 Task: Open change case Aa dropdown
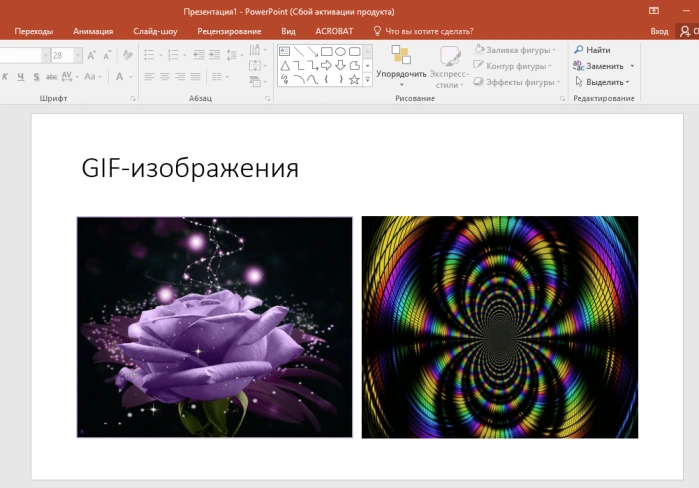tap(100, 77)
